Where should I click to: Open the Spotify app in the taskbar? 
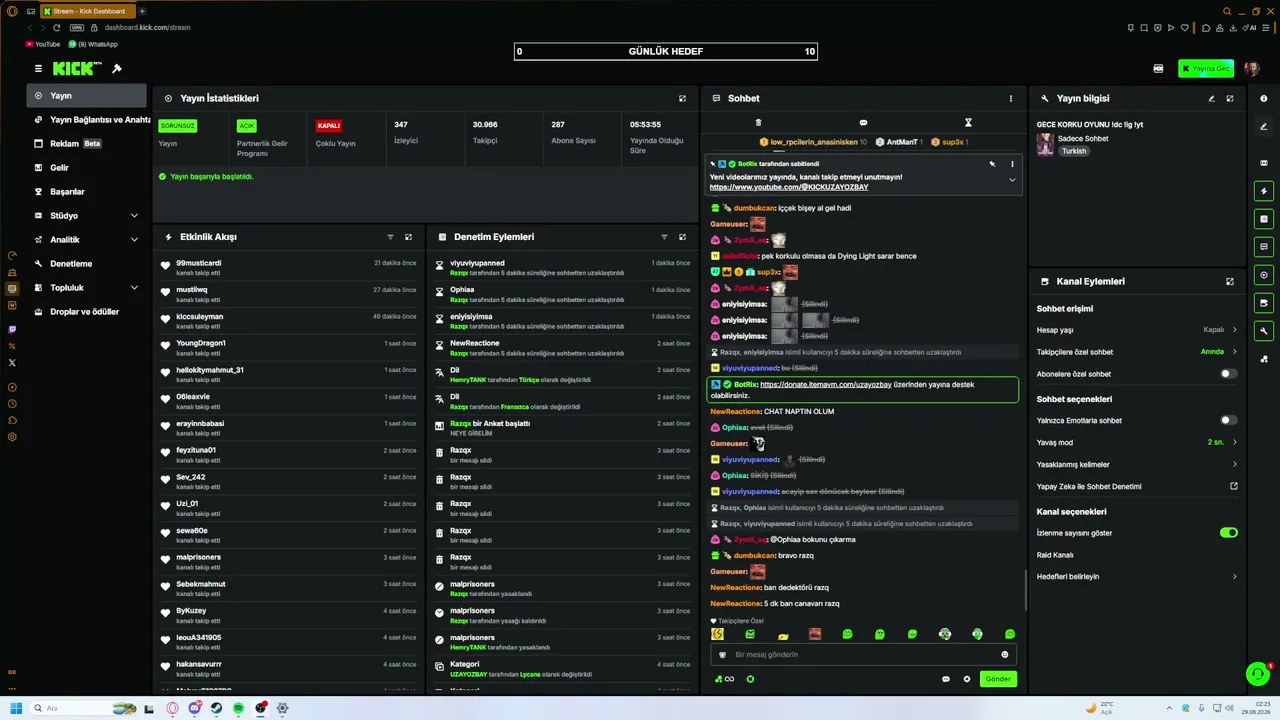tap(238, 708)
